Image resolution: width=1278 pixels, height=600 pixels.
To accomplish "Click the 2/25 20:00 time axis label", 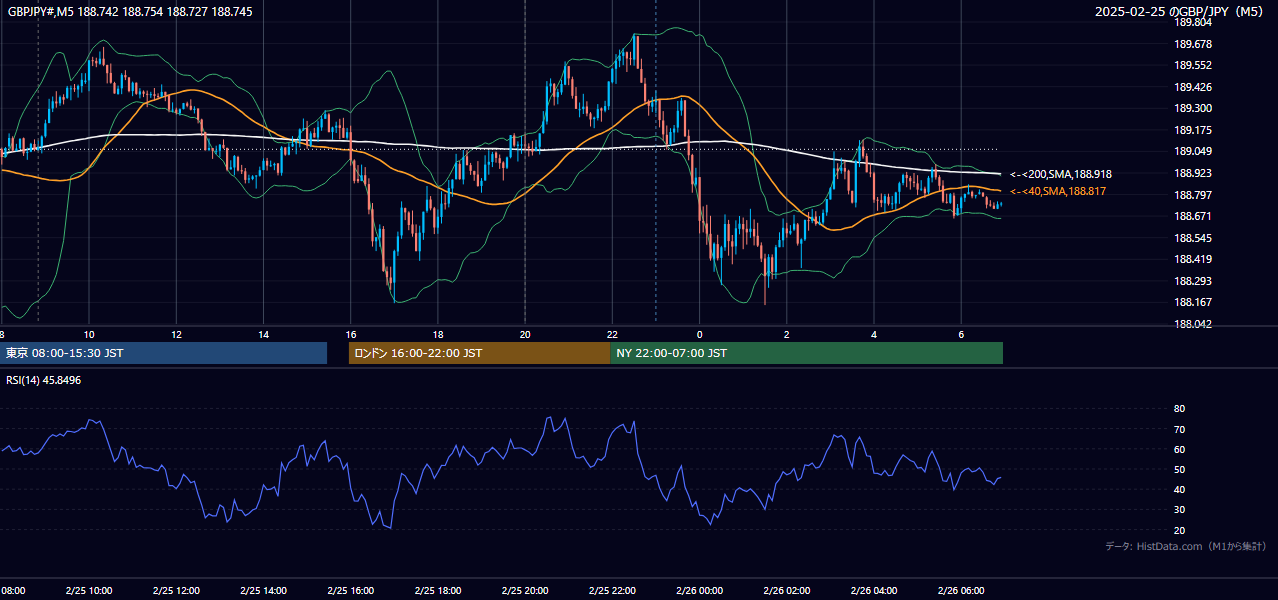I will tap(525, 591).
